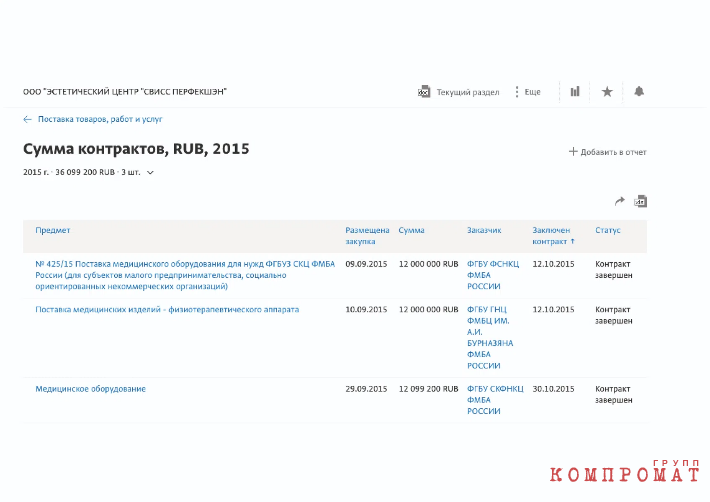The width and height of the screenshot is (710, 502).
Task: Click the notification bell icon
Action: click(639, 91)
